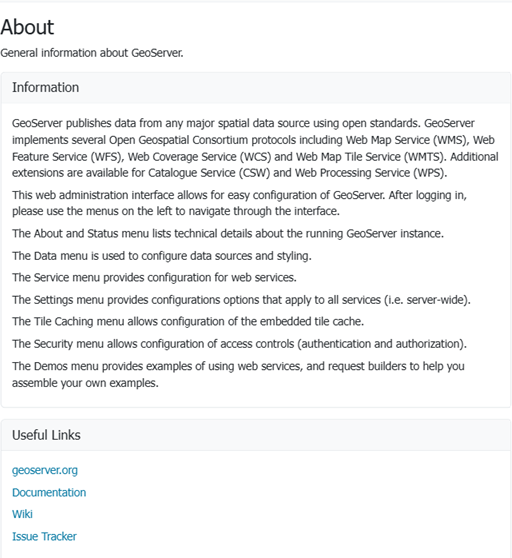Click the About page heading
Screen dimensions: 512x558
(x=27, y=27)
